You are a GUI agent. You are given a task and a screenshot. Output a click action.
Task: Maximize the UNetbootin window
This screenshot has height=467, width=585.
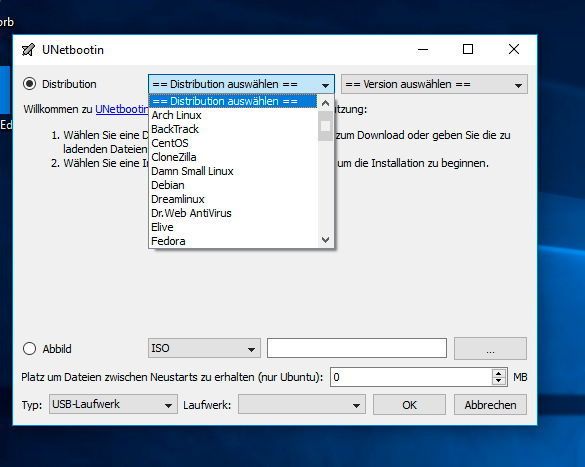468,49
